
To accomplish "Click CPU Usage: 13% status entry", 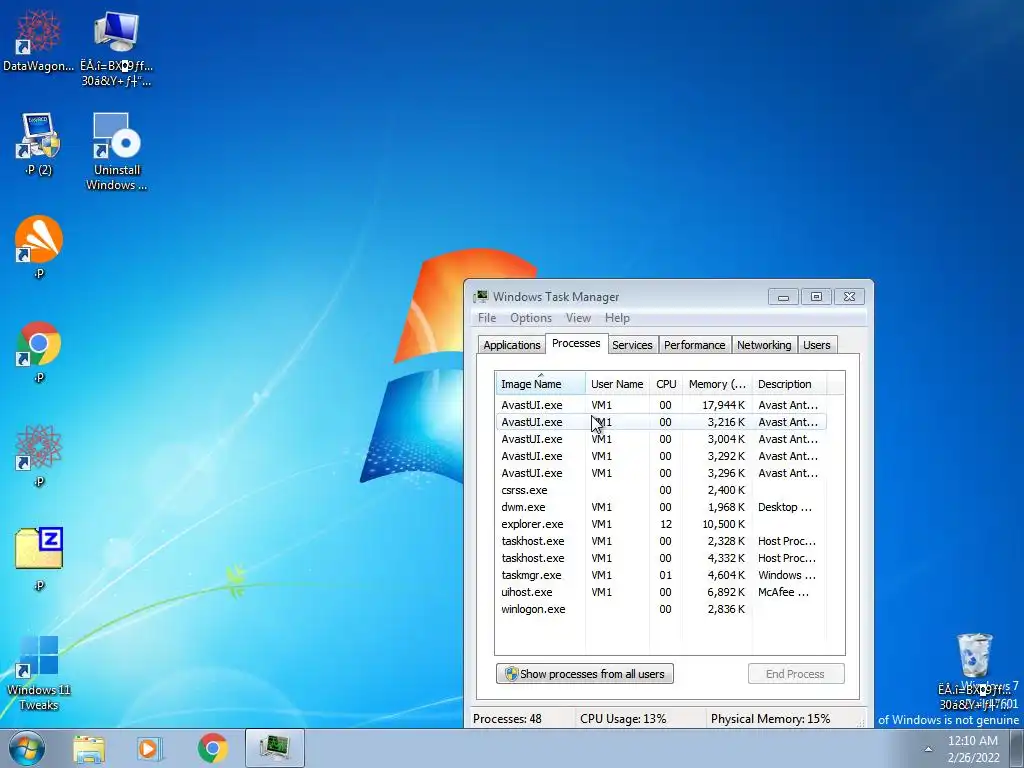I will coord(623,718).
